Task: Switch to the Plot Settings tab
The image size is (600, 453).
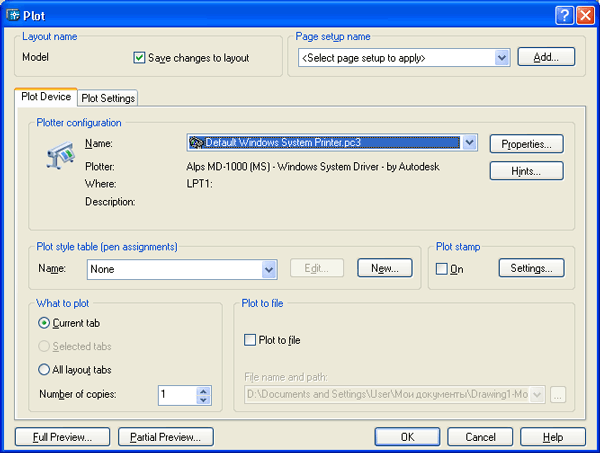Action: tap(108, 98)
